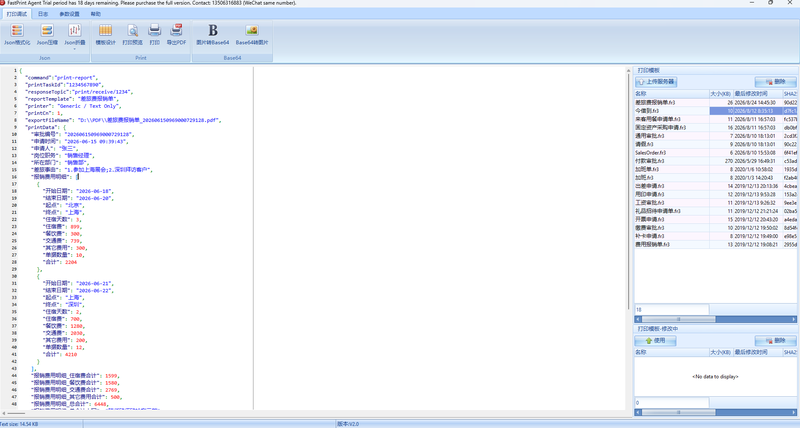Click right arrow of 打印模板 horizontal scrollbar
The height and width of the screenshot is (428, 800).
pyautogui.click(x=793, y=319)
